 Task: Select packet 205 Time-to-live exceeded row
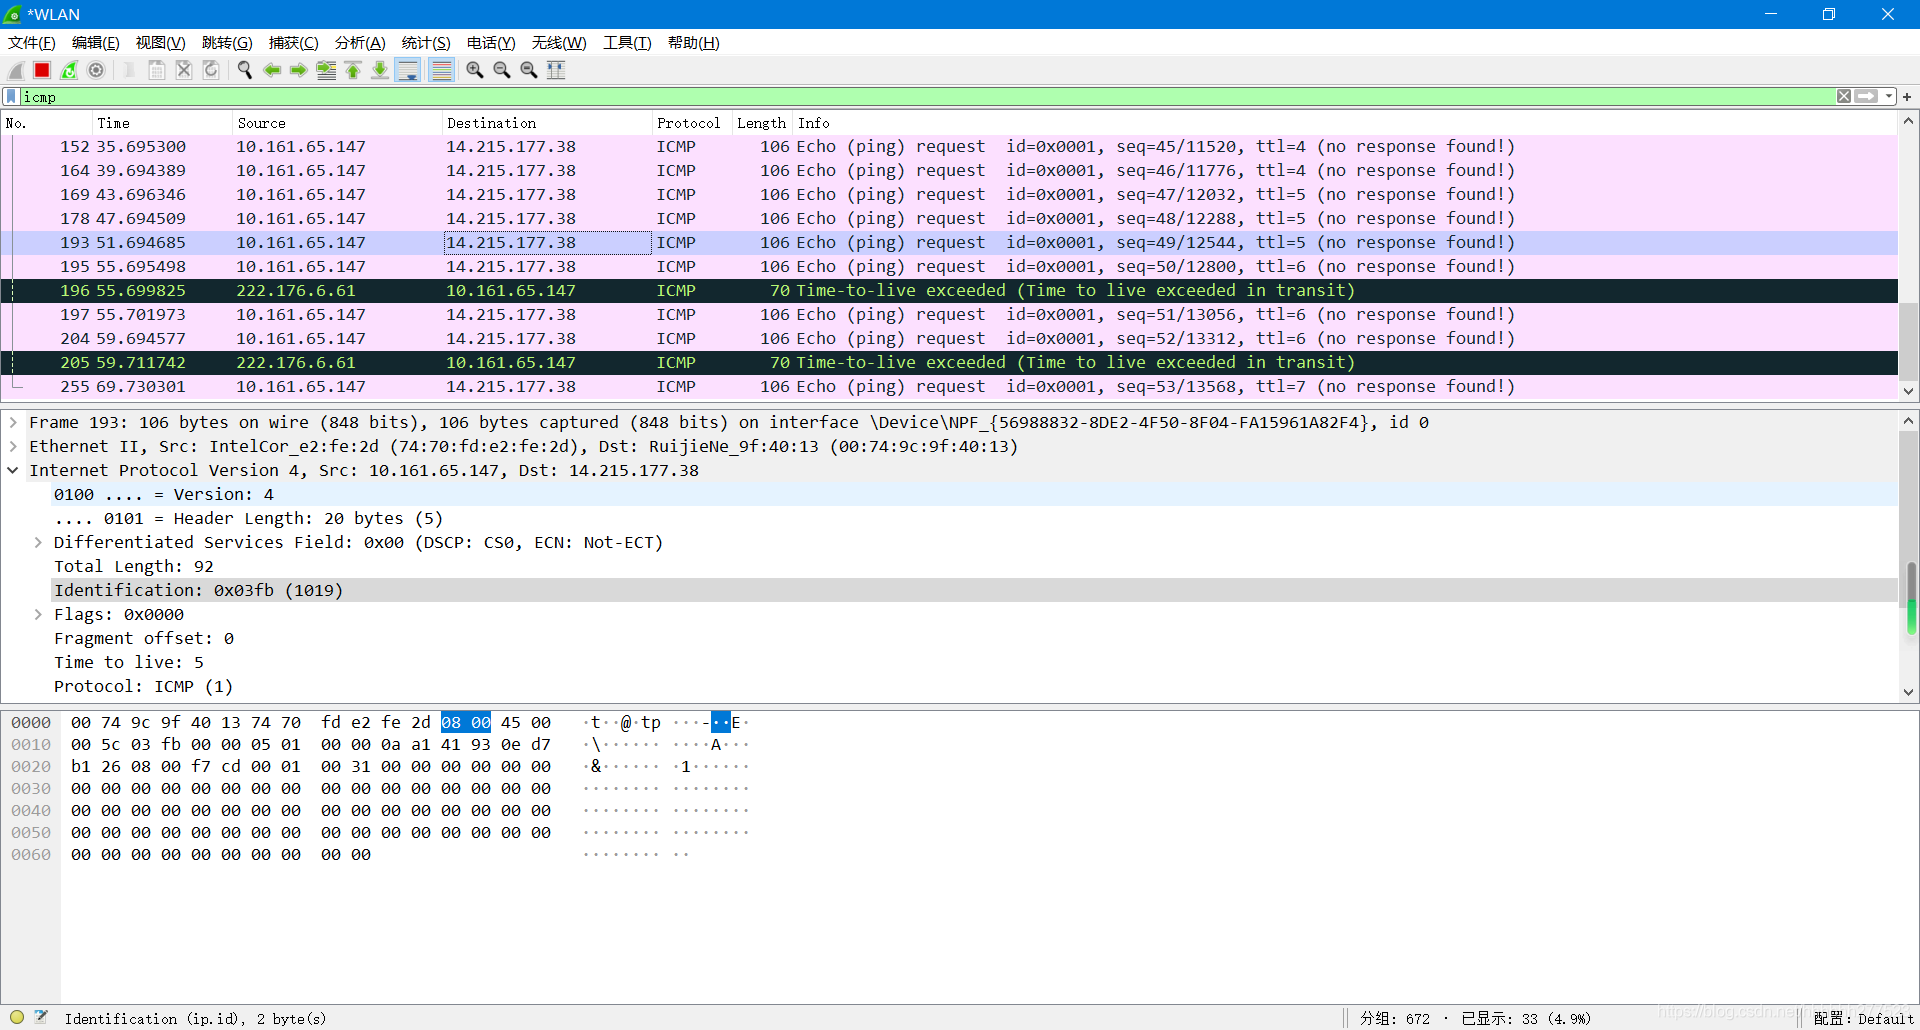click(x=950, y=363)
